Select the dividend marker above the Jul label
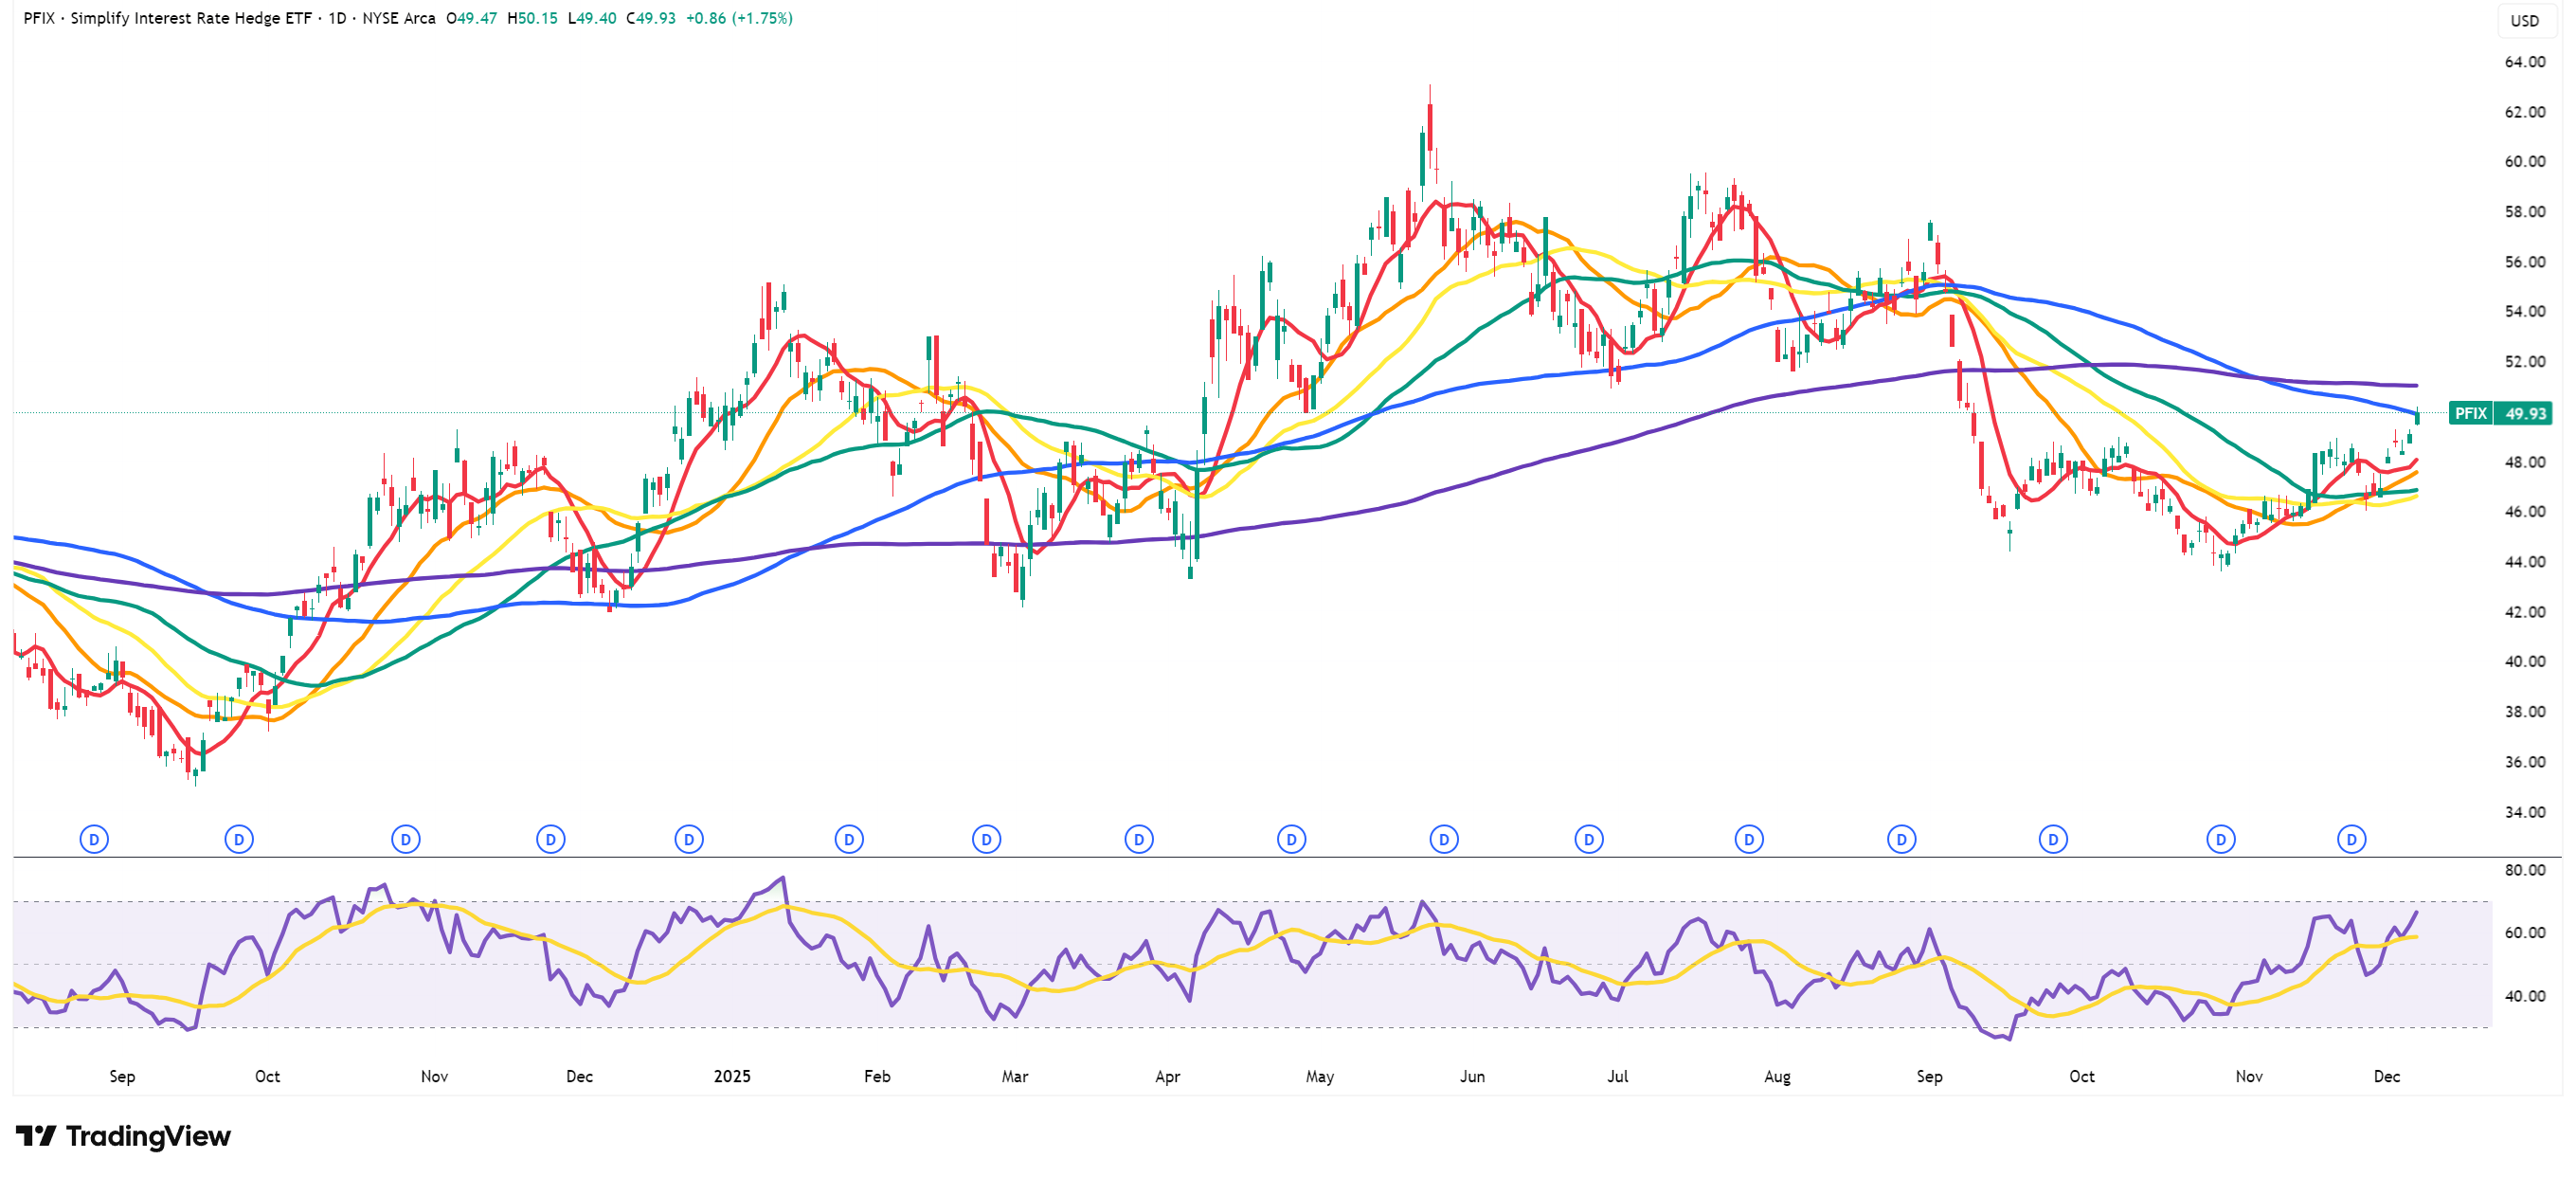This screenshot has width=2576, height=1177. (1589, 839)
